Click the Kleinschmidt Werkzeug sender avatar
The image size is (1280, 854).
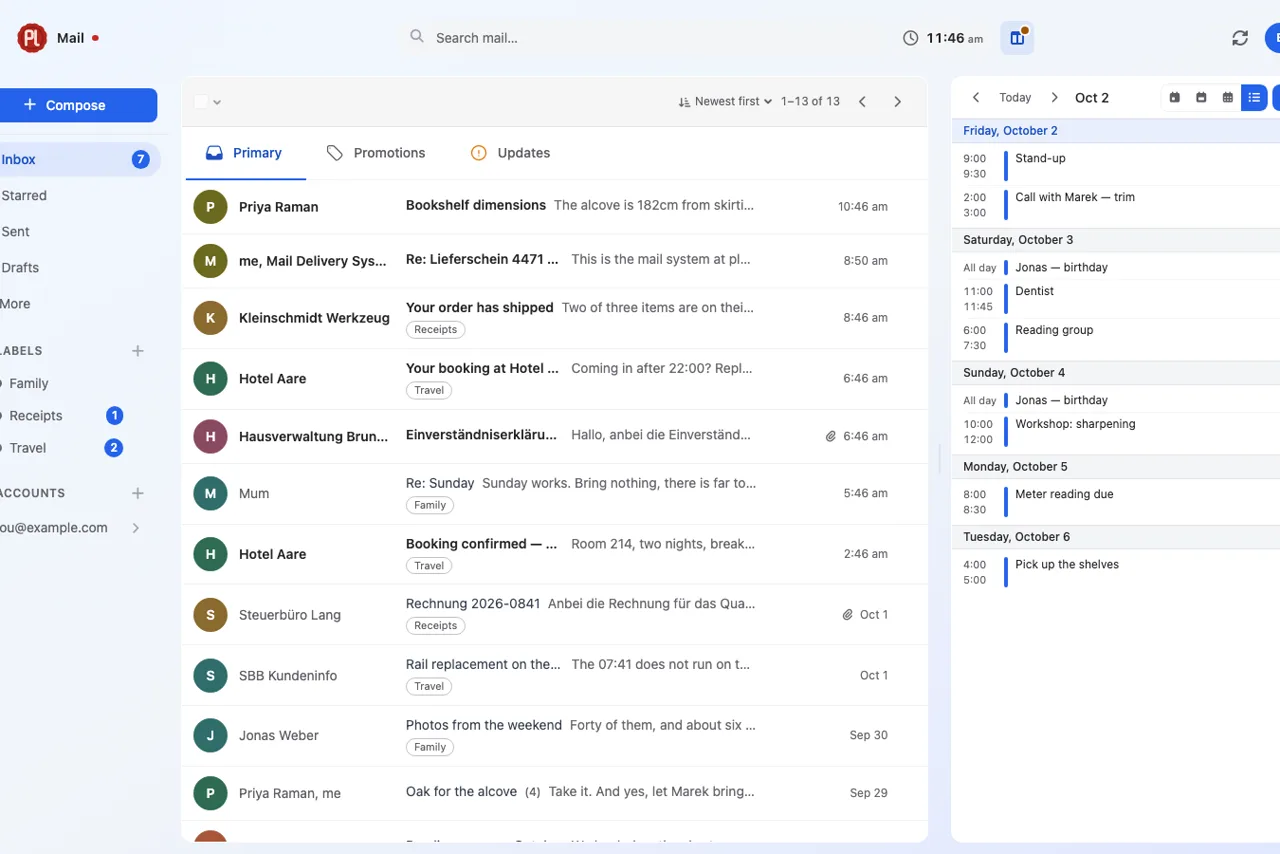[210, 318]
